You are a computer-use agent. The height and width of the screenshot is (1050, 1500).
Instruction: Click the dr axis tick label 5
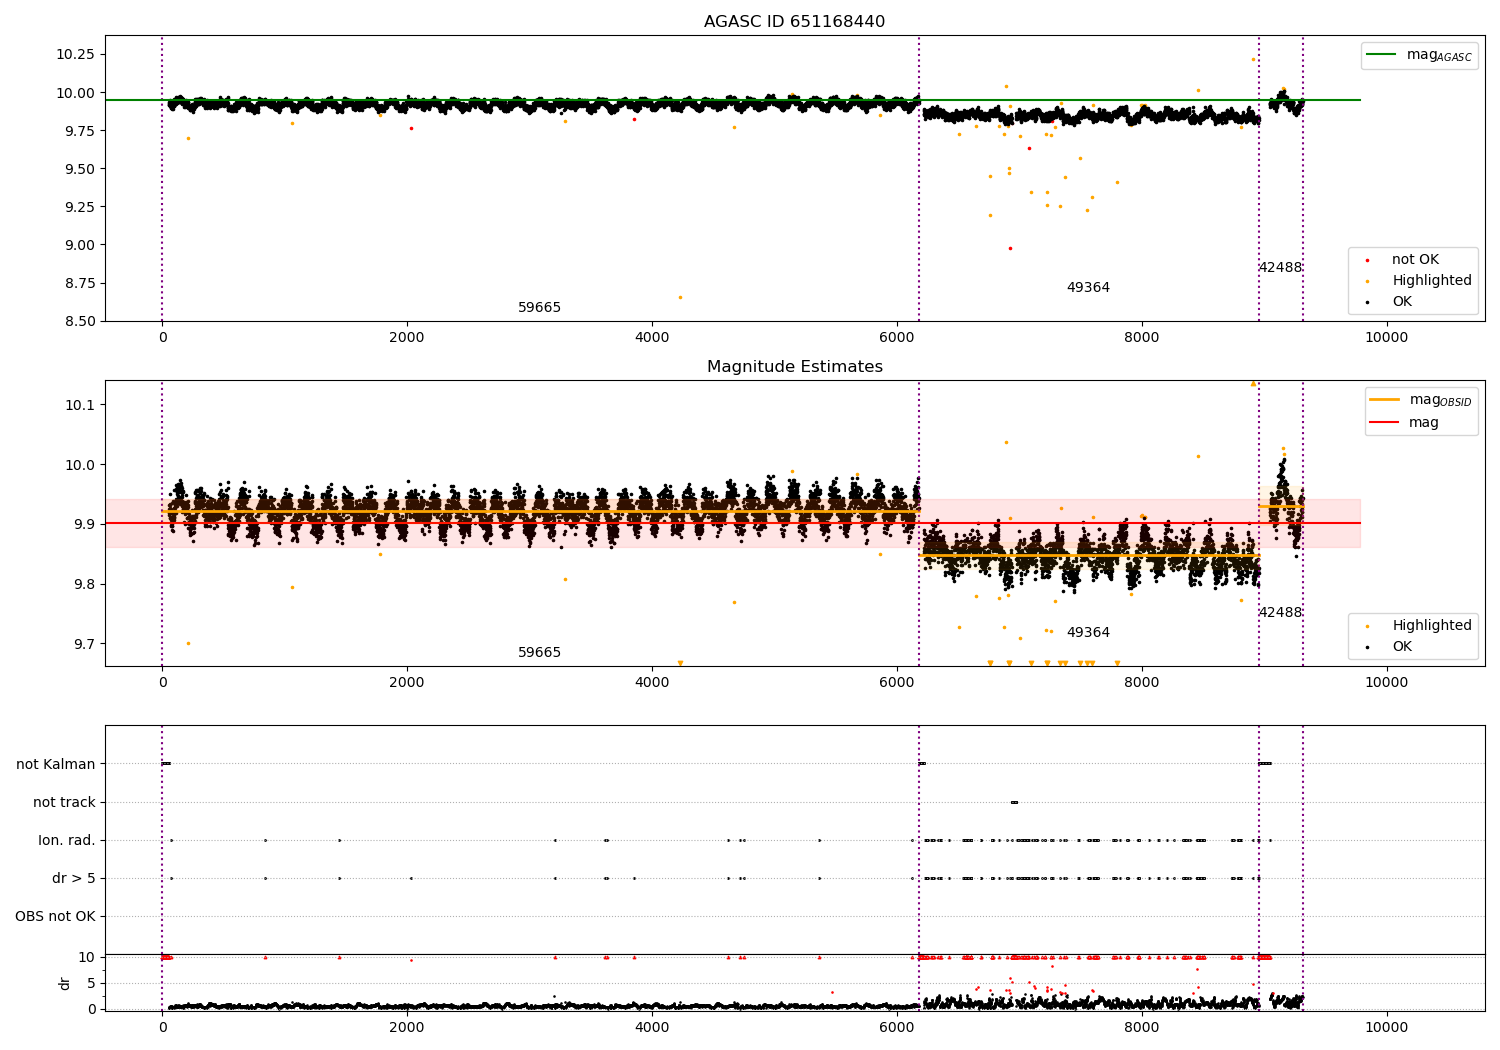(x=92, y=983)
